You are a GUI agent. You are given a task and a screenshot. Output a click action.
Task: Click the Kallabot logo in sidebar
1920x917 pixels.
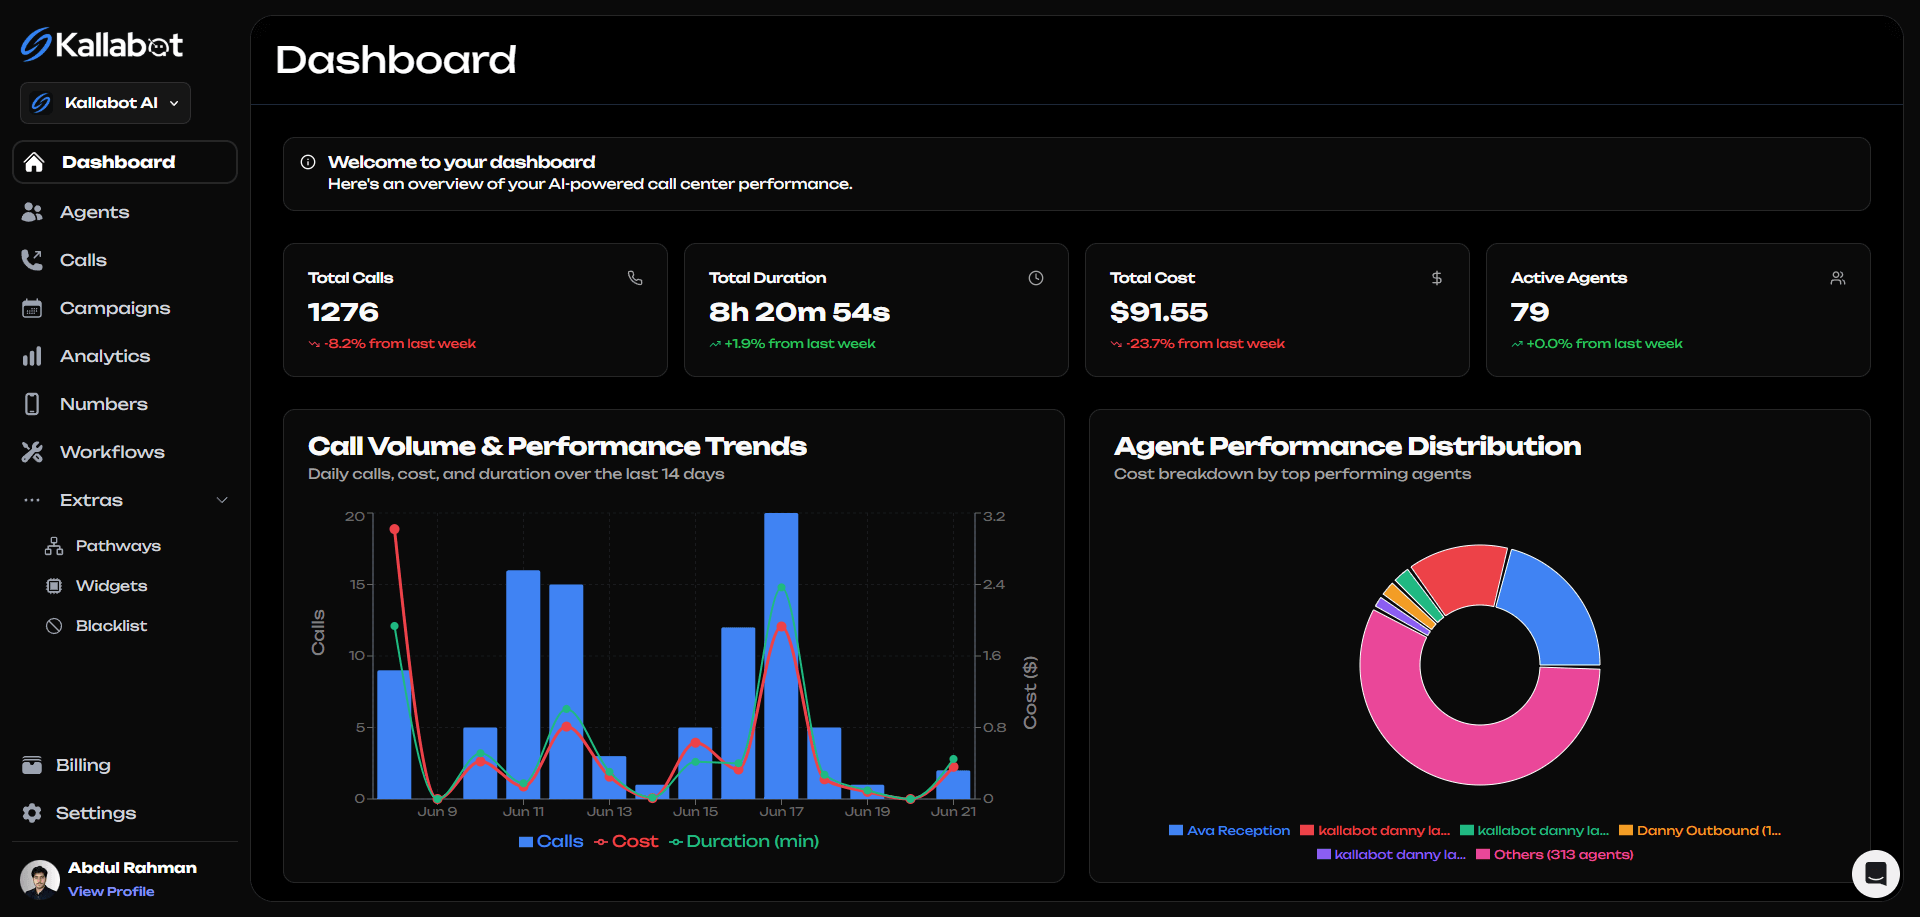point(101,45)
